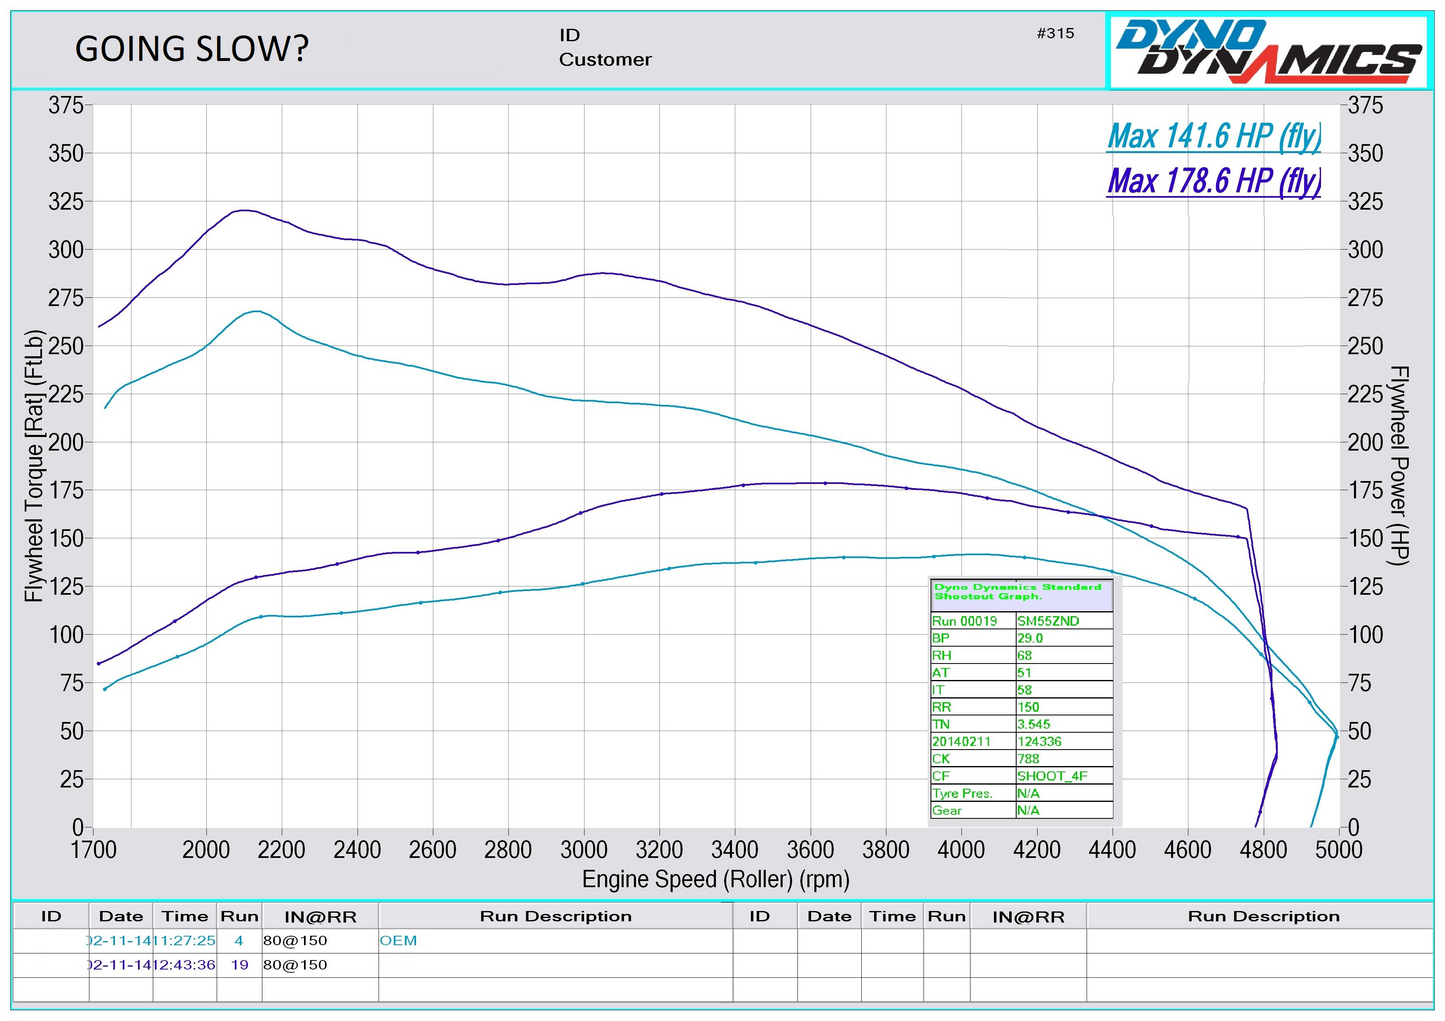Select the GOING SLOW? title text
The height and width of the screenshot is (1021, 1445).
pos(192,49)
